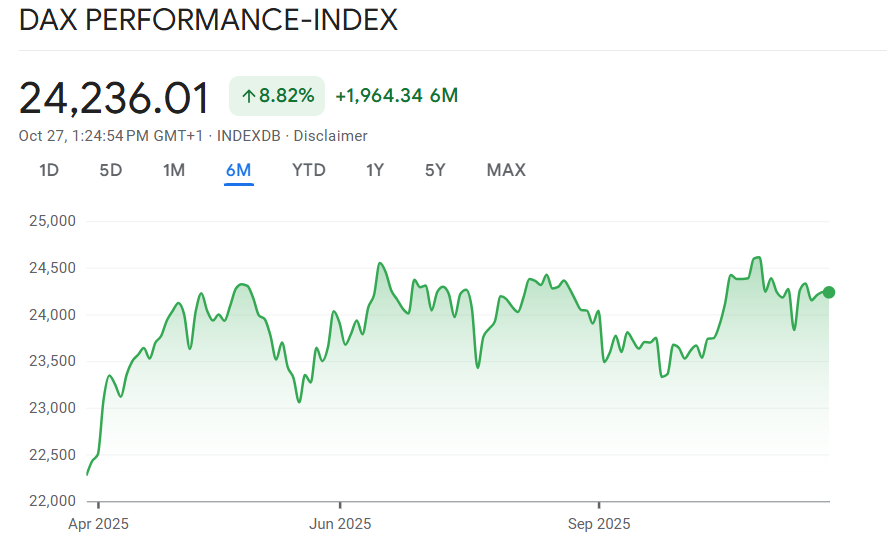Click the active 6M range tab
Screen dimensions: 887x546
click(239, 170)
